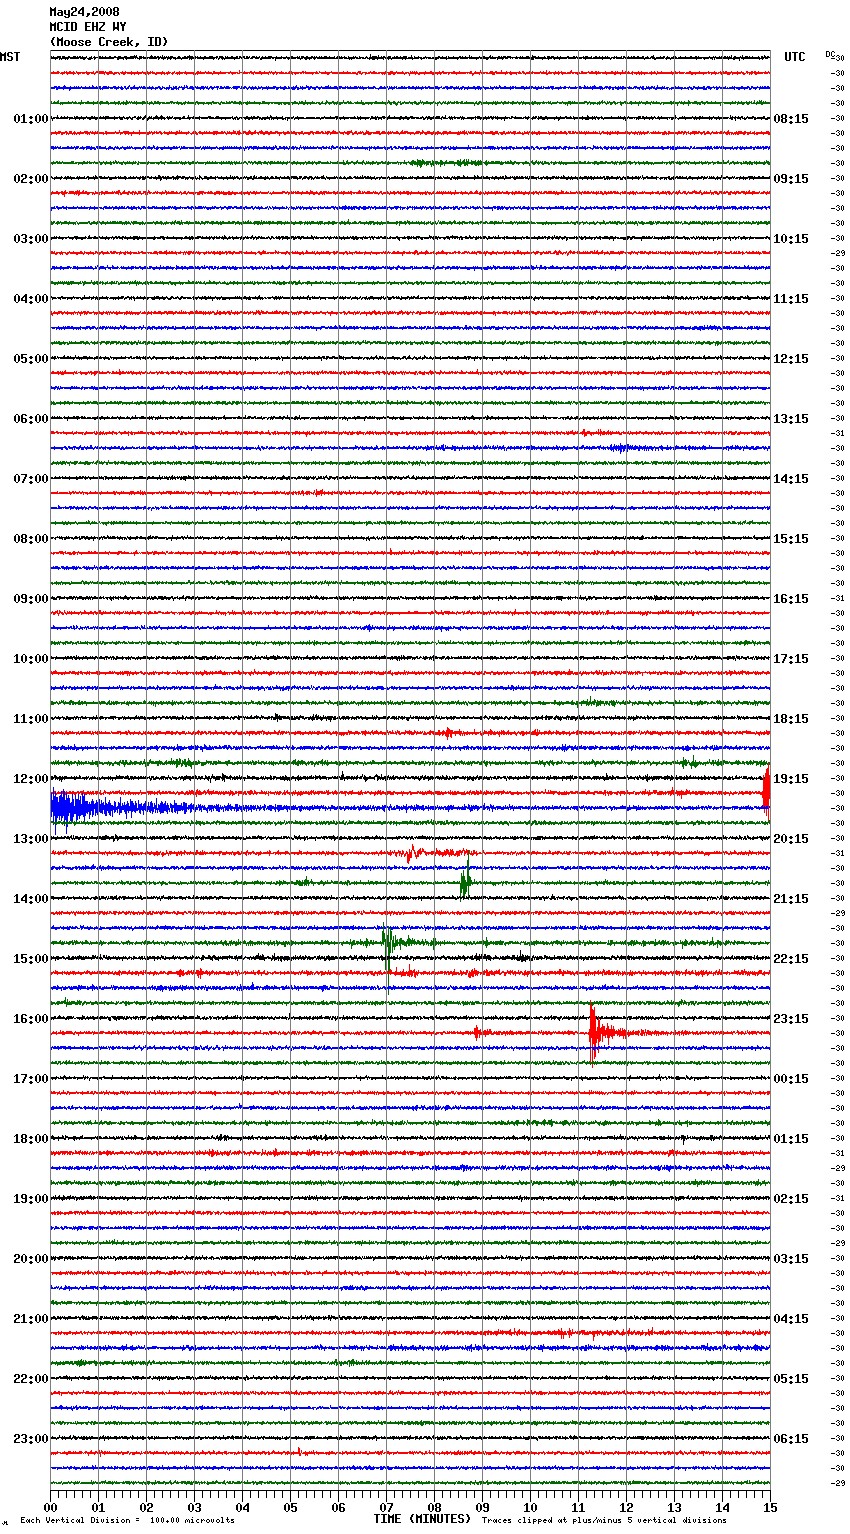Select the 15:00 MST row label
This screenshot has width=850, height=1534.
[x=31, y=959]
